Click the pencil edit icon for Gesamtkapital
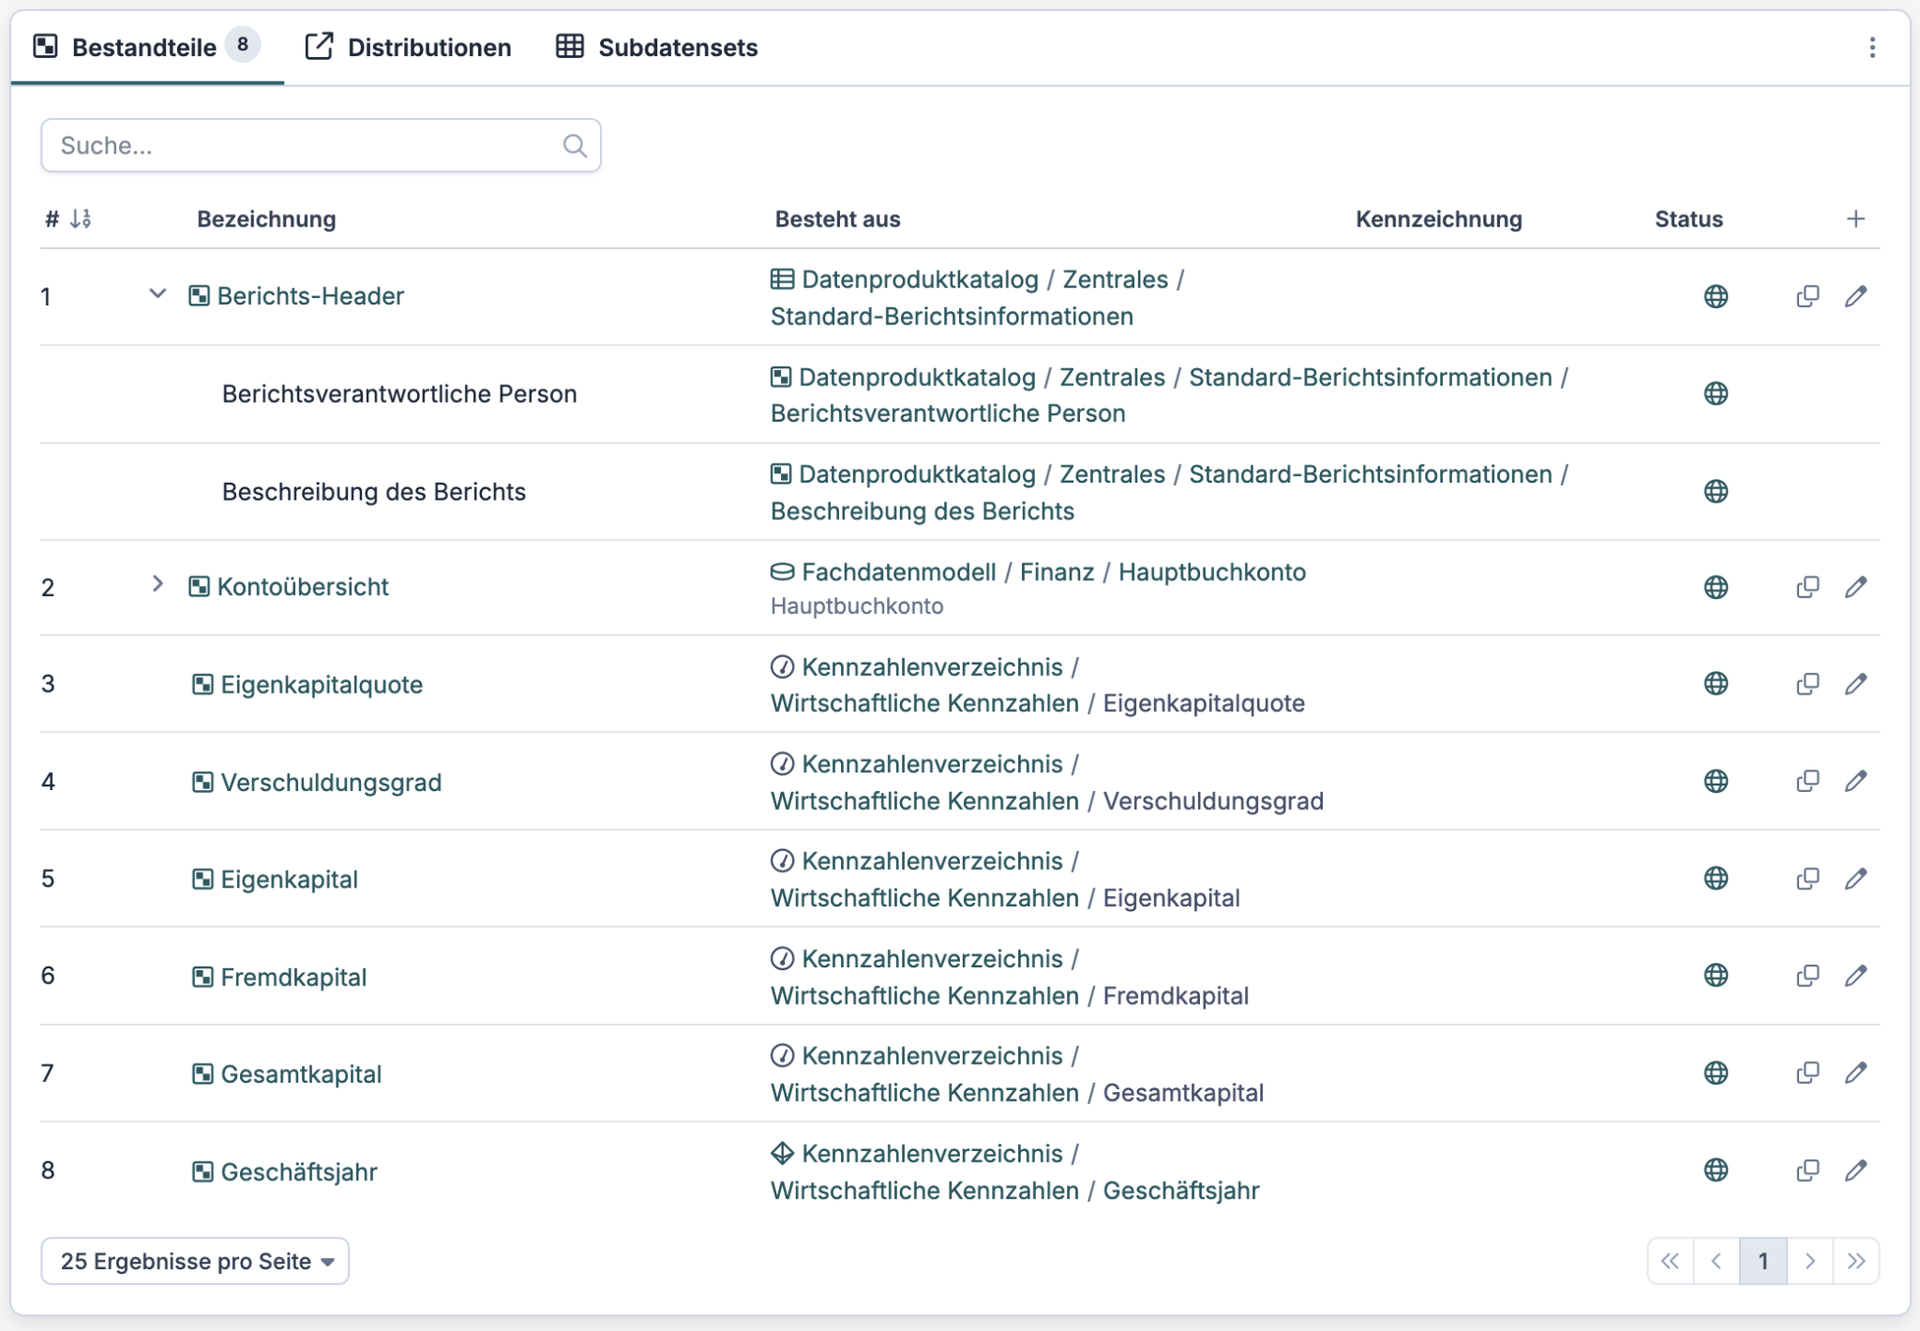 click(1855, 1073)
